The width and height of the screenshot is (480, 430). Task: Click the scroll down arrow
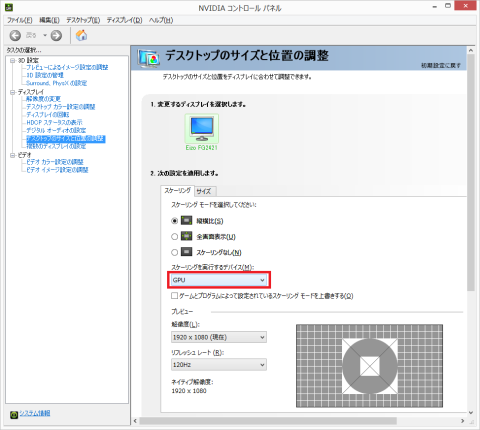pos(471,413)
